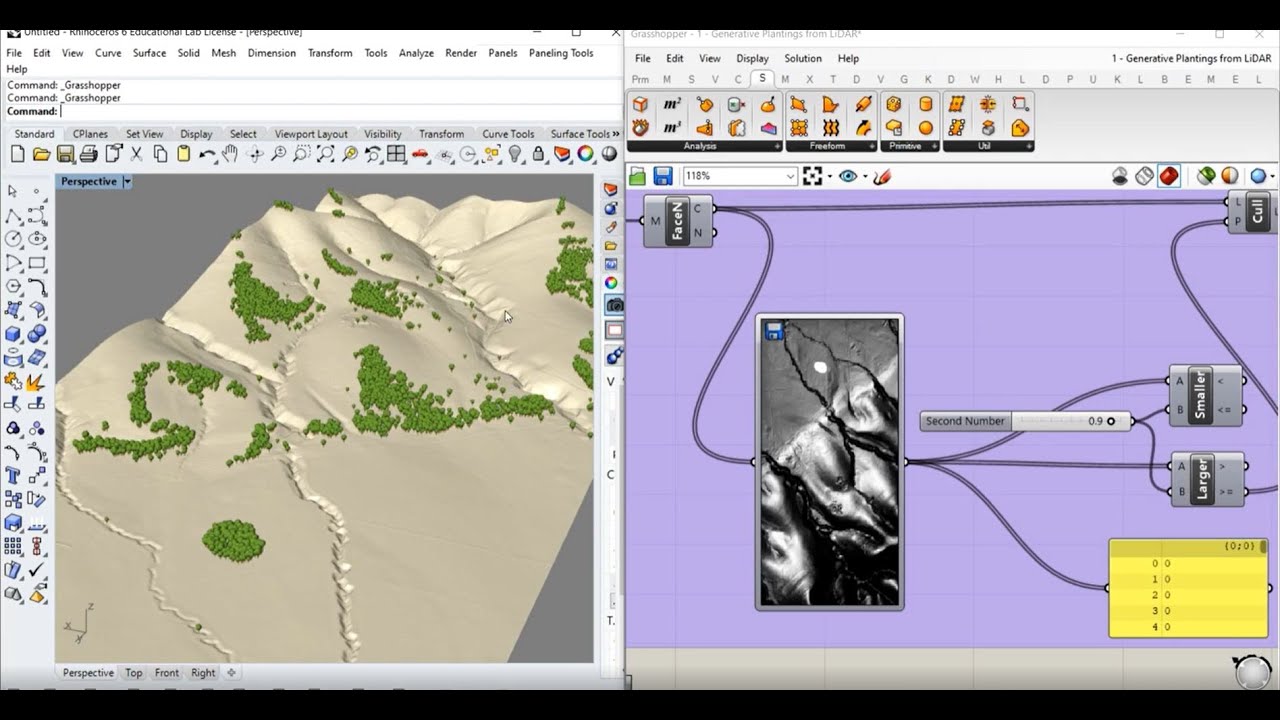The width and height of the screenshot is (1280, 720).
Task: Select the Prm tab in Grasshopper
Action: [640, 79]
